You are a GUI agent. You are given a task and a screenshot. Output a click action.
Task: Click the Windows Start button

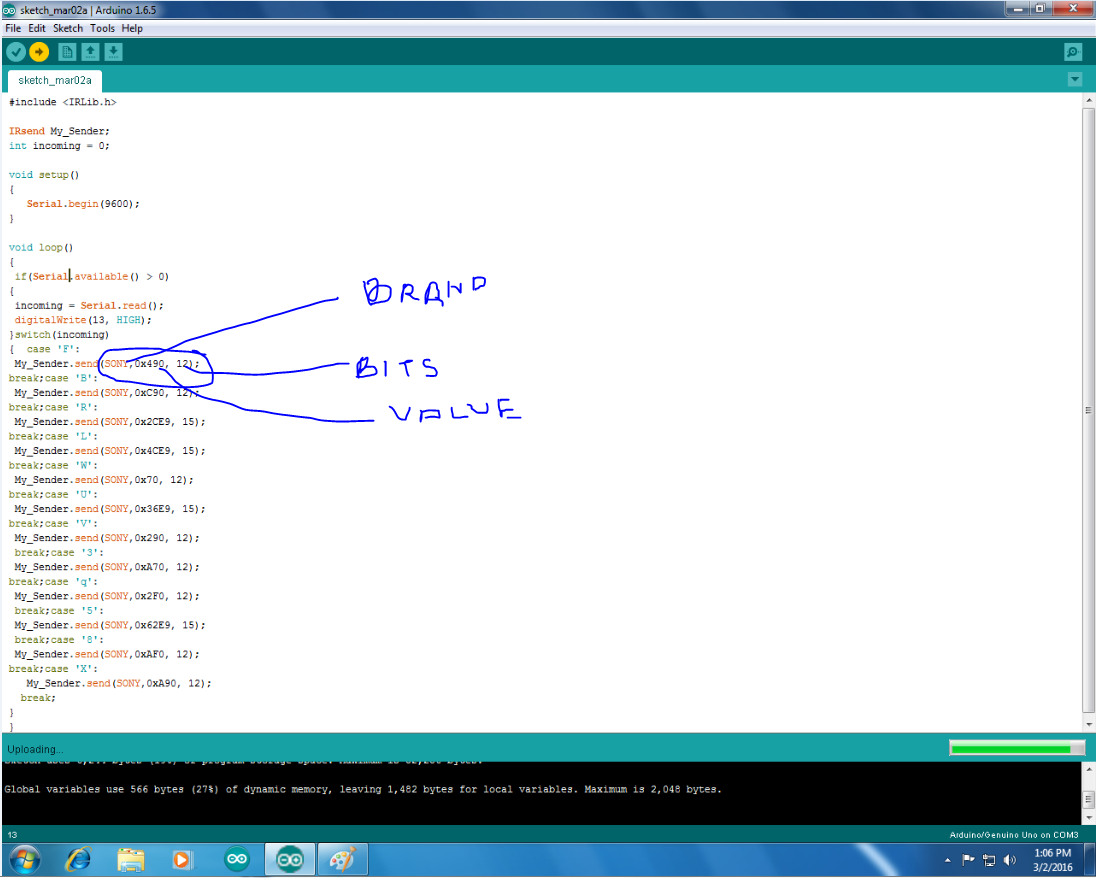click(x=24, y=859)
